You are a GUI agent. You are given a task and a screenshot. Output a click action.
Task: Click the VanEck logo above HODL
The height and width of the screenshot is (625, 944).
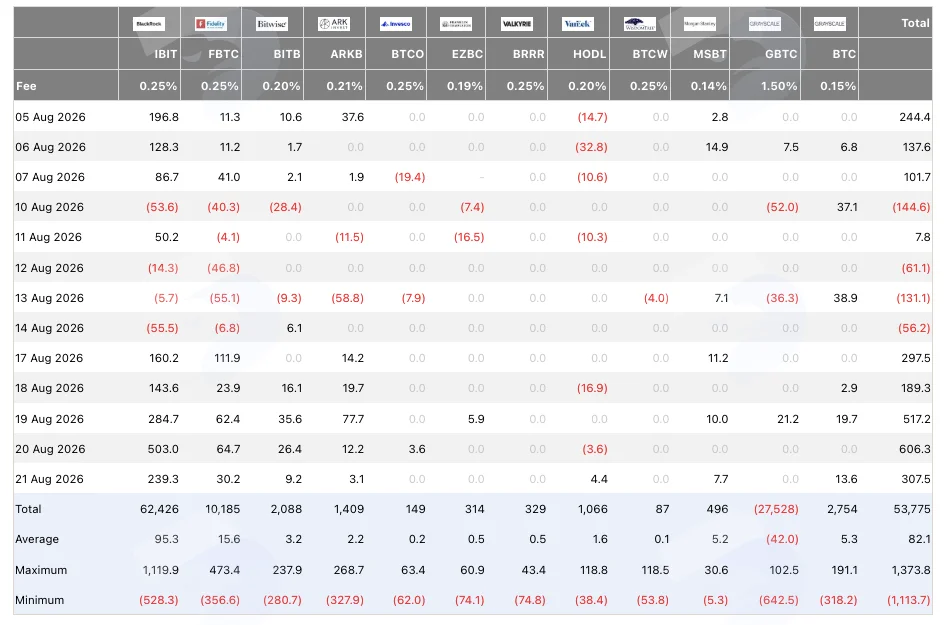tap(577, 23)
